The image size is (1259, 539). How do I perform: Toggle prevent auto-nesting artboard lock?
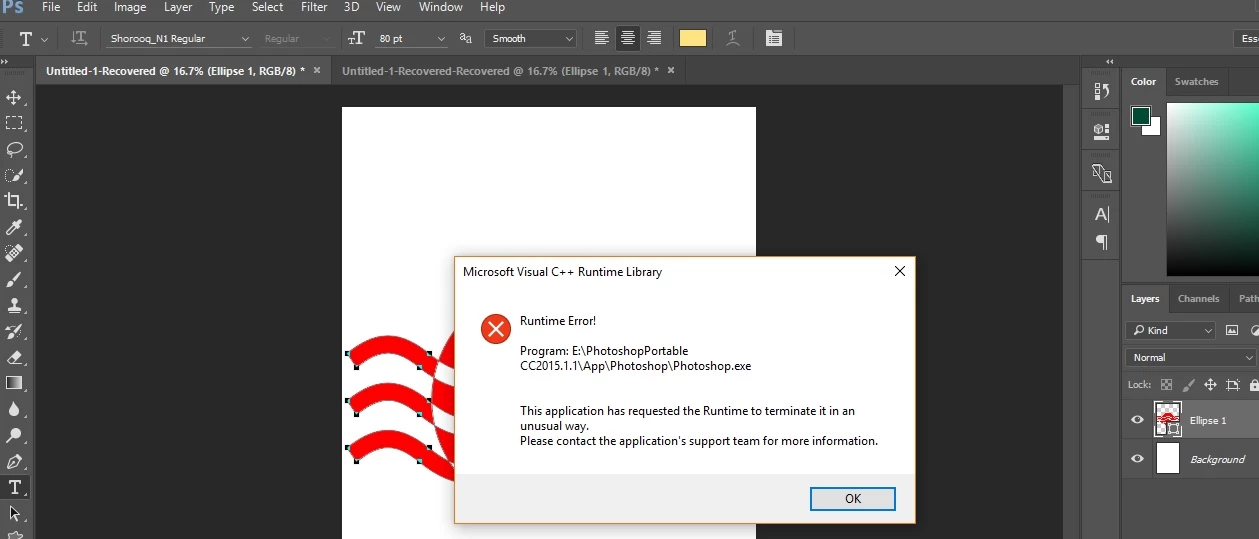click(x=1232, y=384)
